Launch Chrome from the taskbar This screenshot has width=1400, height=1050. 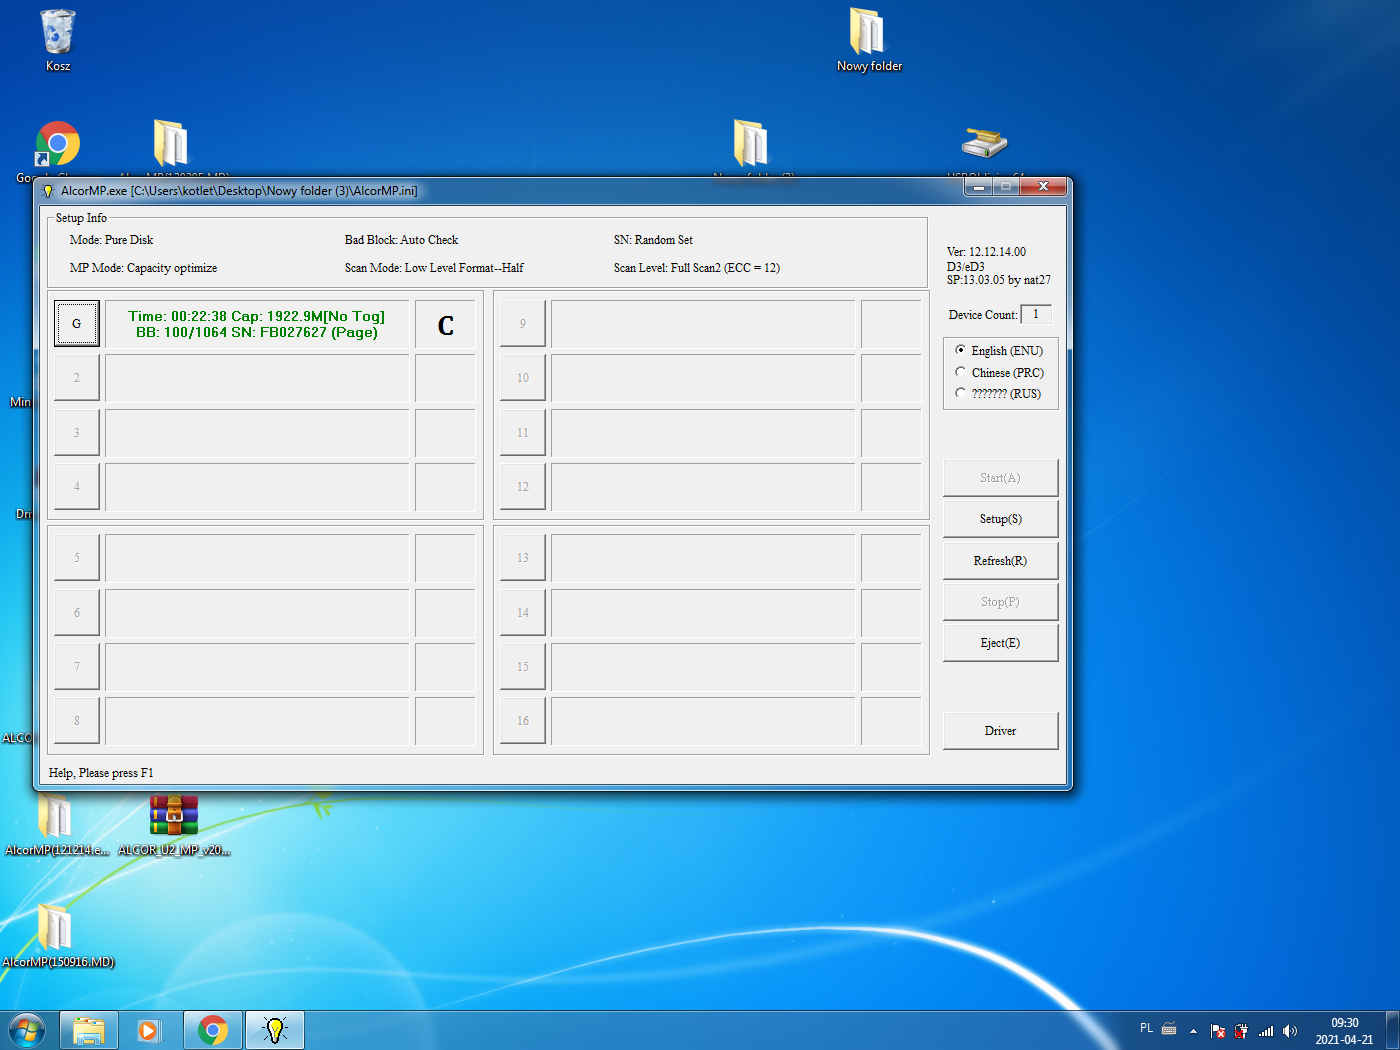pyautogui.click(x=212, y=1030)
